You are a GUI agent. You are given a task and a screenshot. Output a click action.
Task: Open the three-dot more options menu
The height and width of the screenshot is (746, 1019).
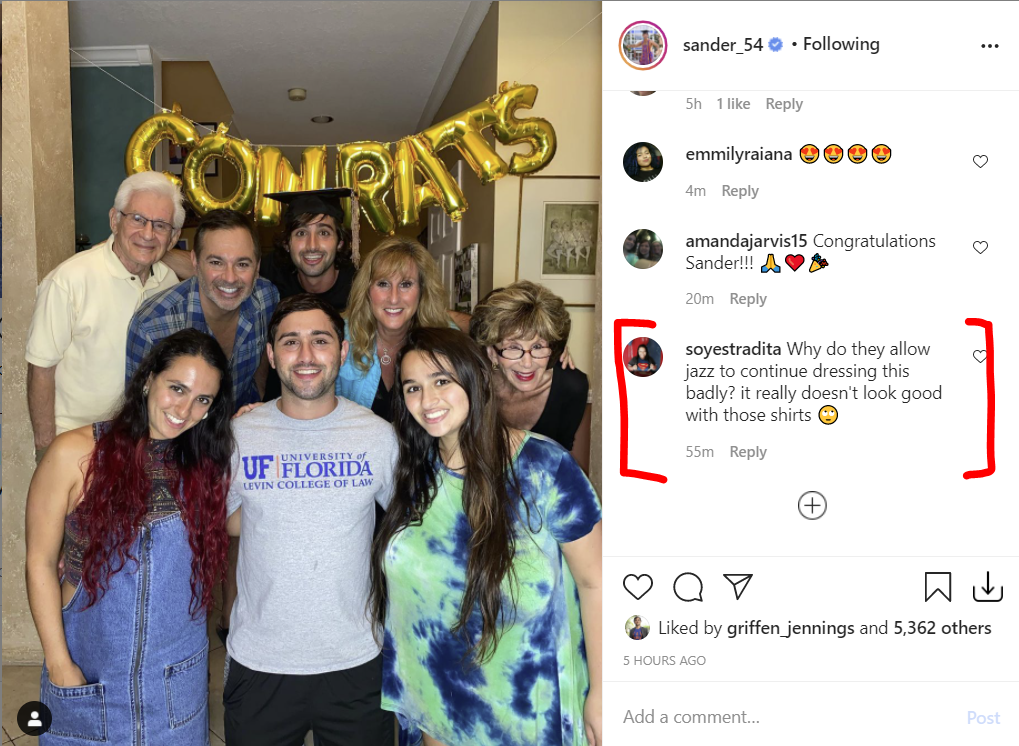tap(989, 46)
